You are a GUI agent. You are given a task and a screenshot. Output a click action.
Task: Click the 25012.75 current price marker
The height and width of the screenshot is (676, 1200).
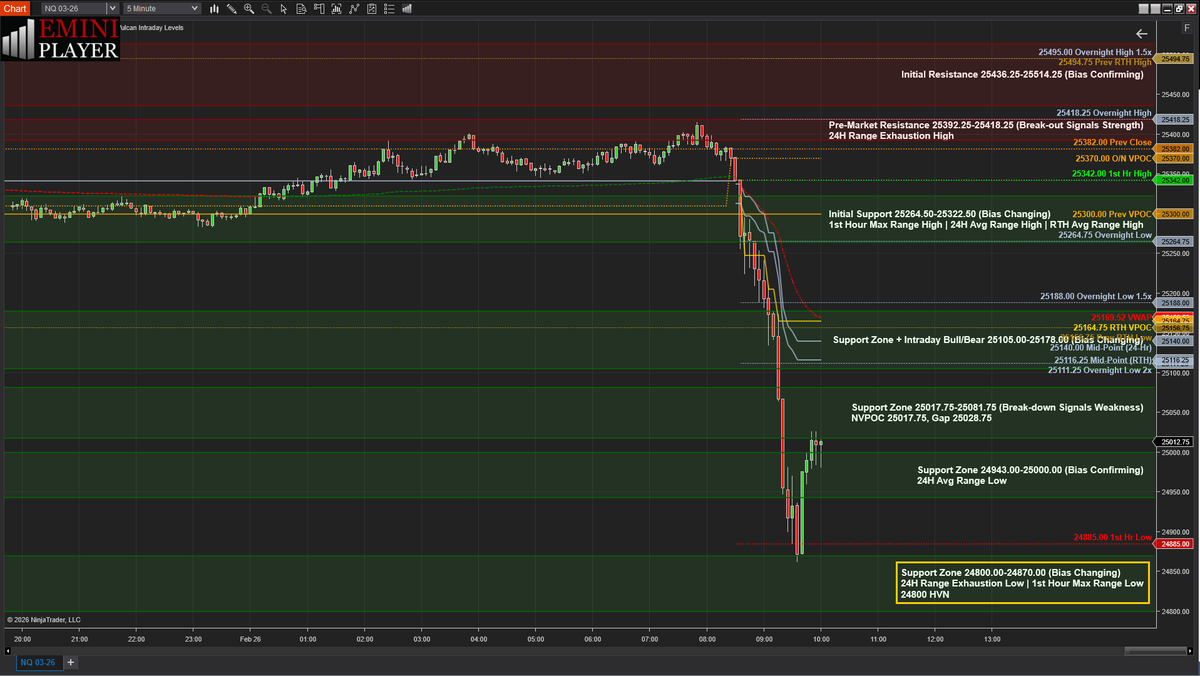pyautogui.click(x=1176, y=441)
